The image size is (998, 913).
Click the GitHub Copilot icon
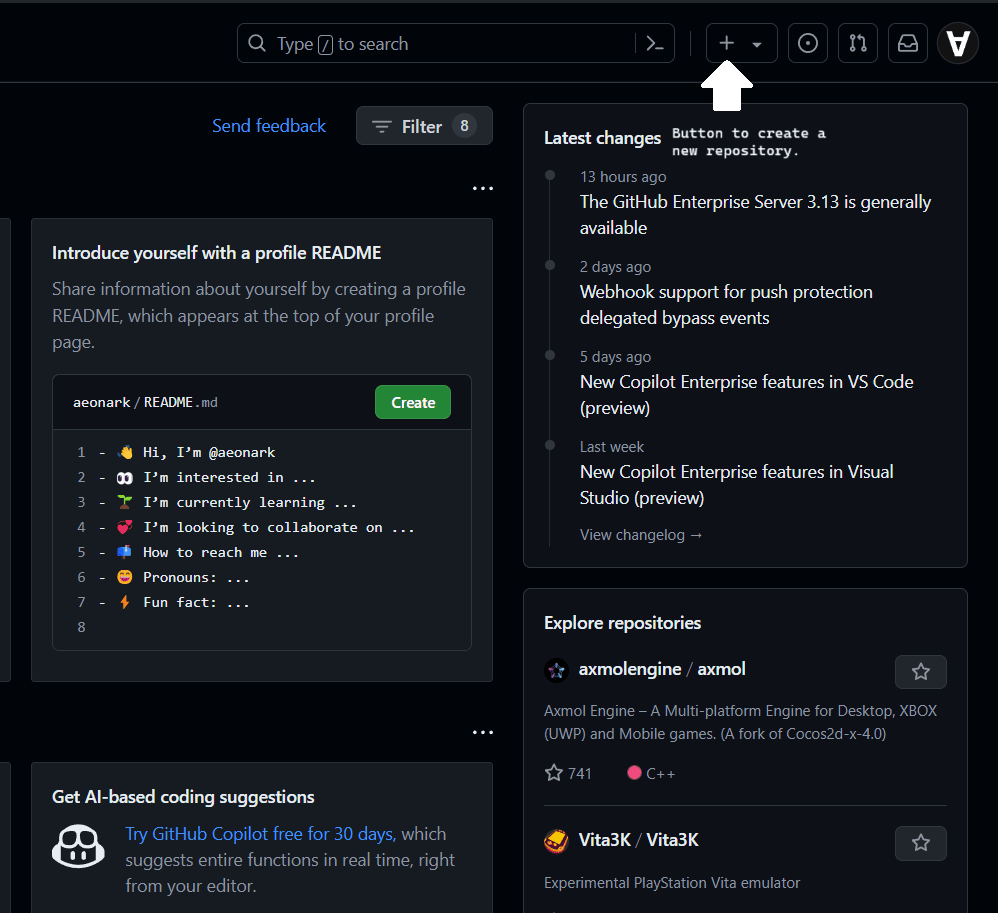[x=79, y=846]
